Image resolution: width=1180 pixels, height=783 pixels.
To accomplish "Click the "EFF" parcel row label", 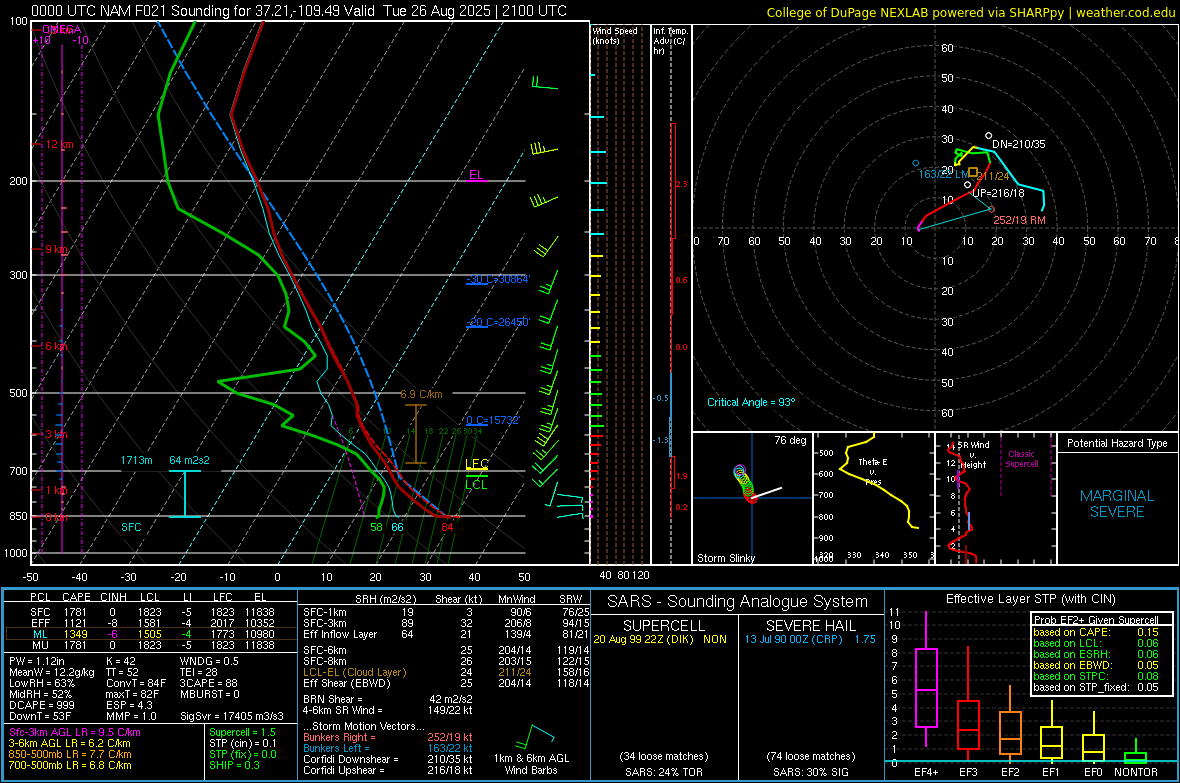I will point(40,623).
